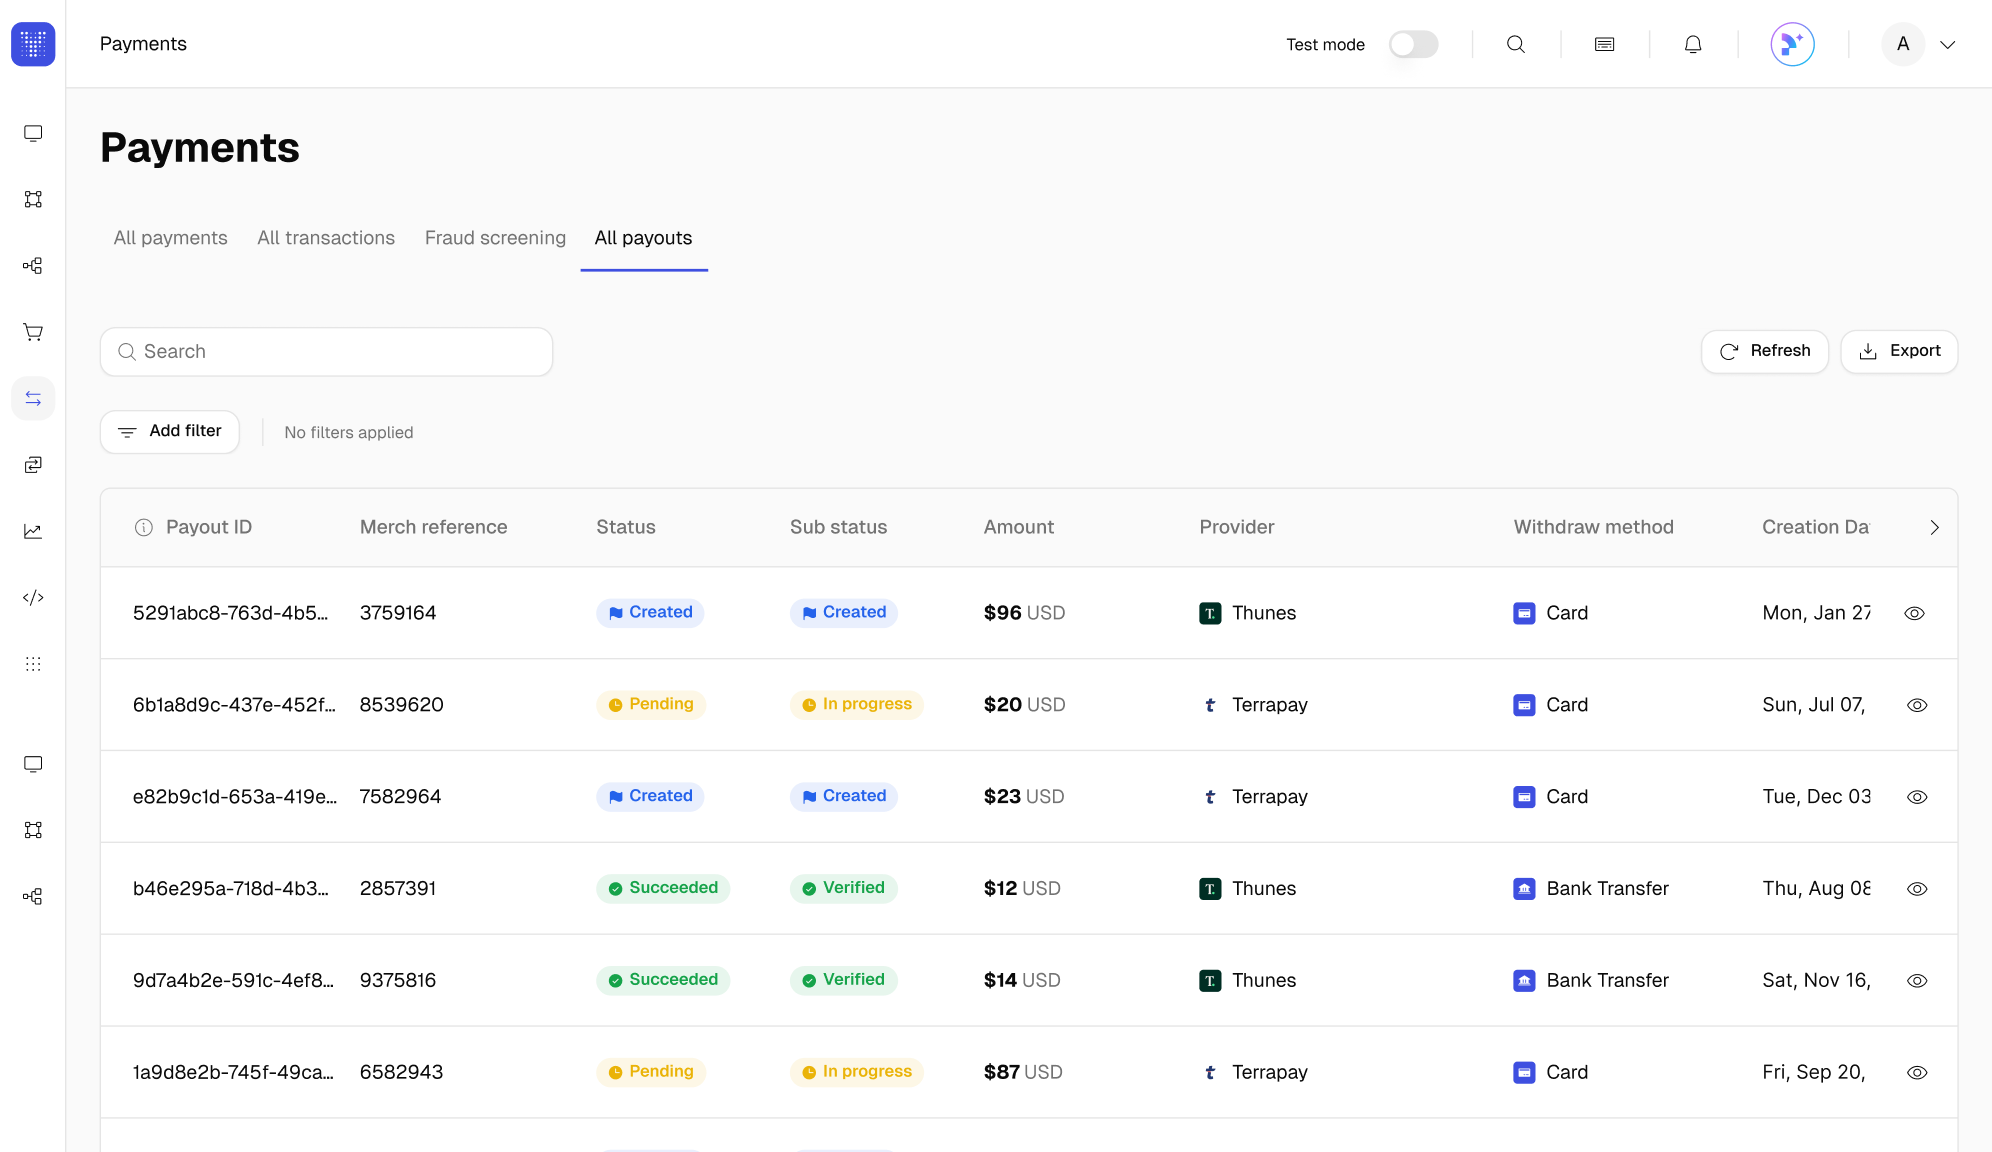Toggle the Test mode switch
The width and height of the screenshot is (1992, 1152).
(x=1413, y=44)
